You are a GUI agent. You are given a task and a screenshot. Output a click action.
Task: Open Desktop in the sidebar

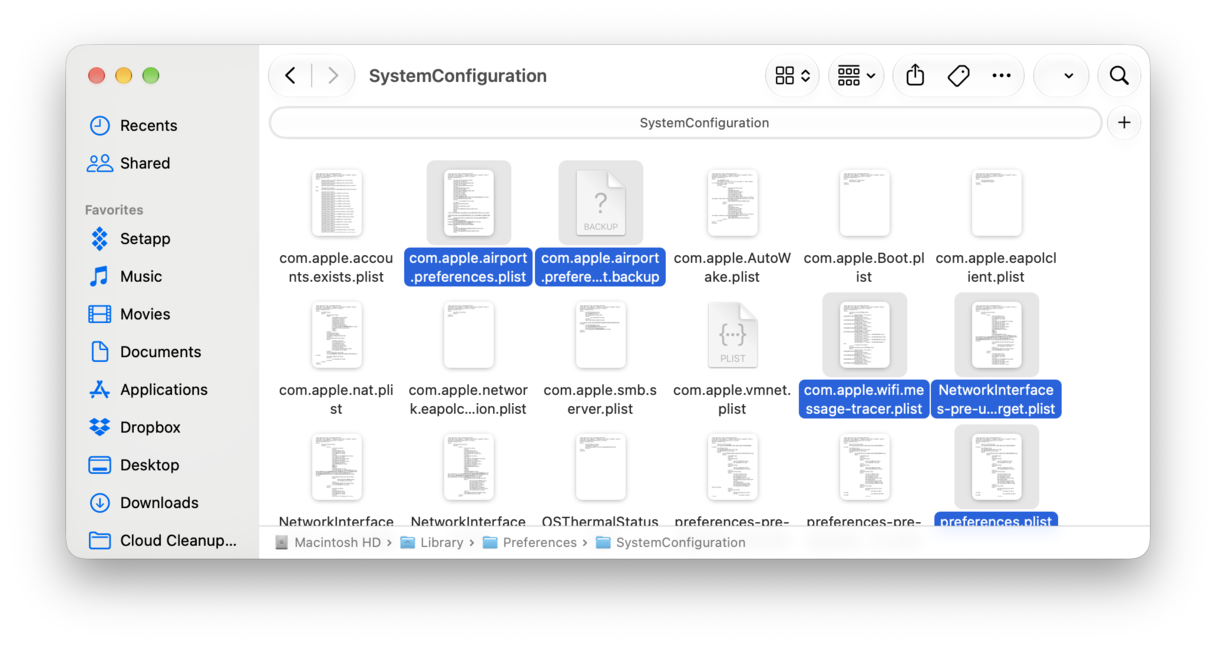point(149,465)
